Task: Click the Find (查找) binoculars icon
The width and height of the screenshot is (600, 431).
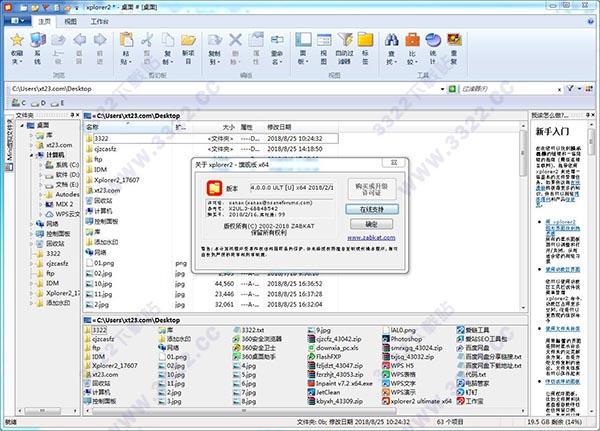Action: pos(391,48)
